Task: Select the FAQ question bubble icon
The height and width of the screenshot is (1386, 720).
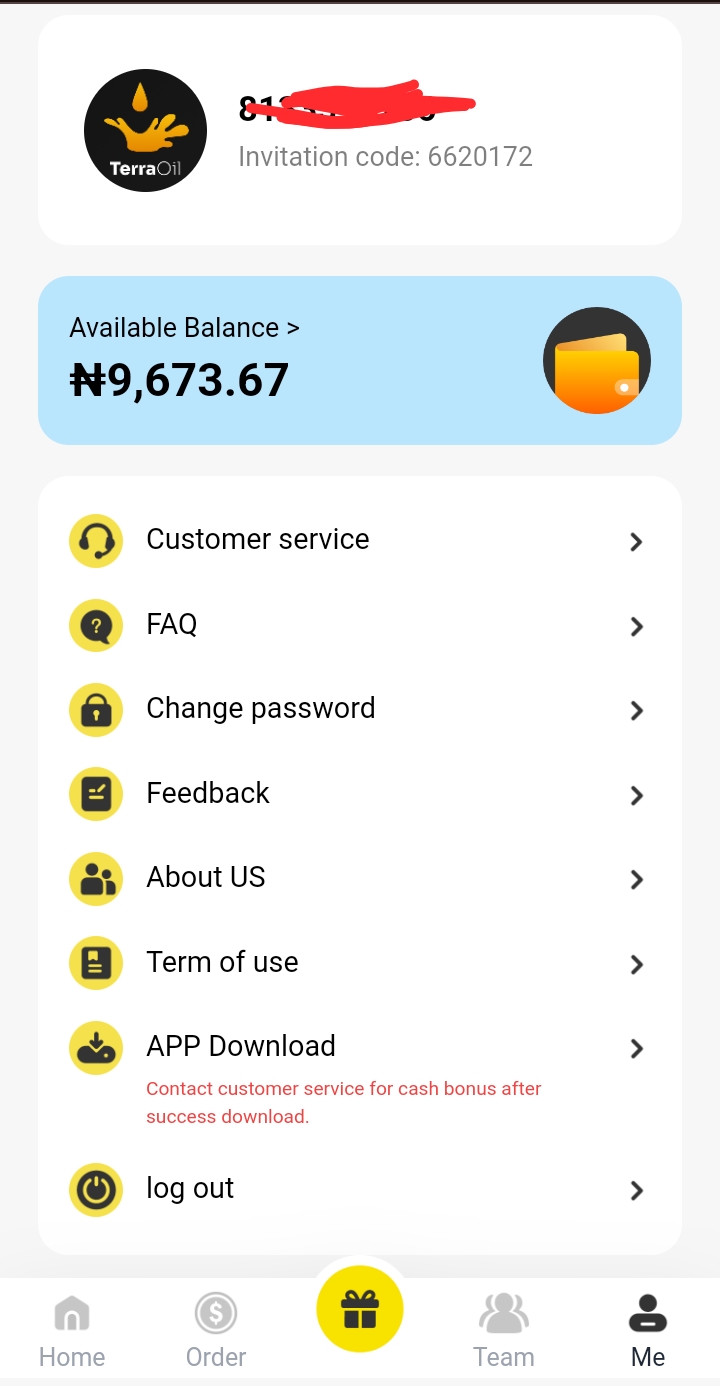Action: (x=96, y=626)
